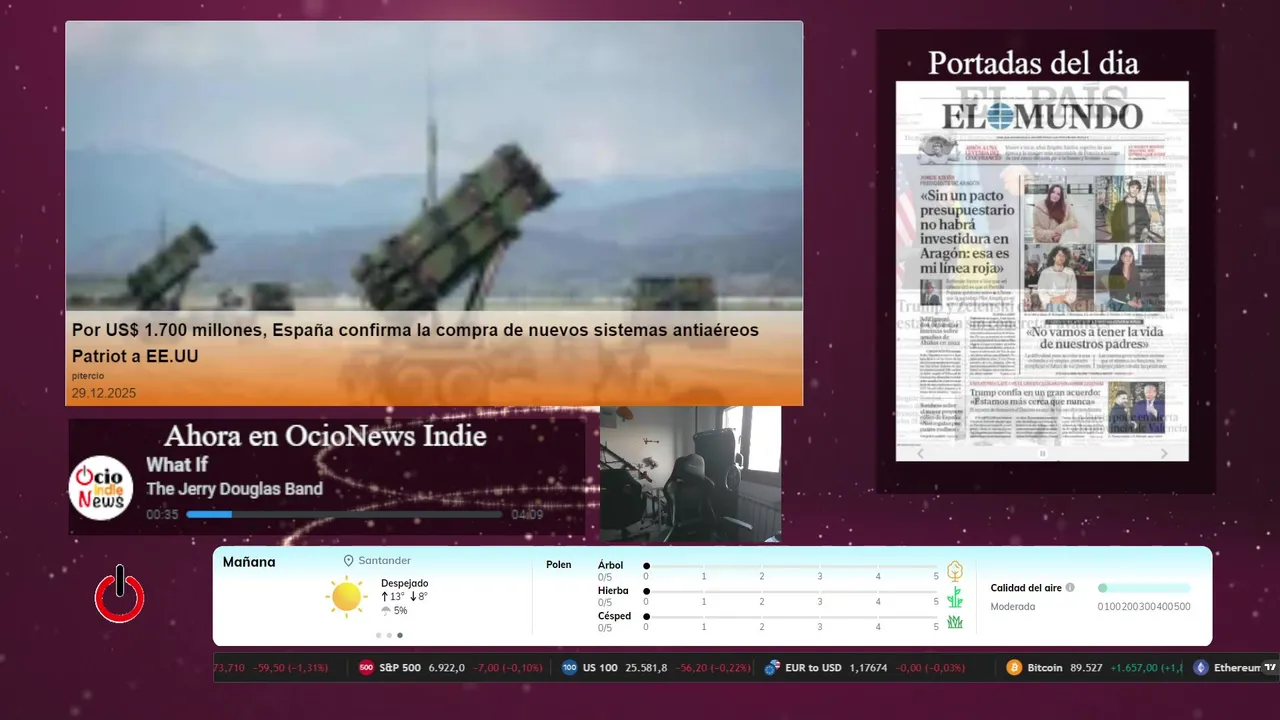
Task: Open headline about España Patriot purchase
Action: click(x=415, y=342)
